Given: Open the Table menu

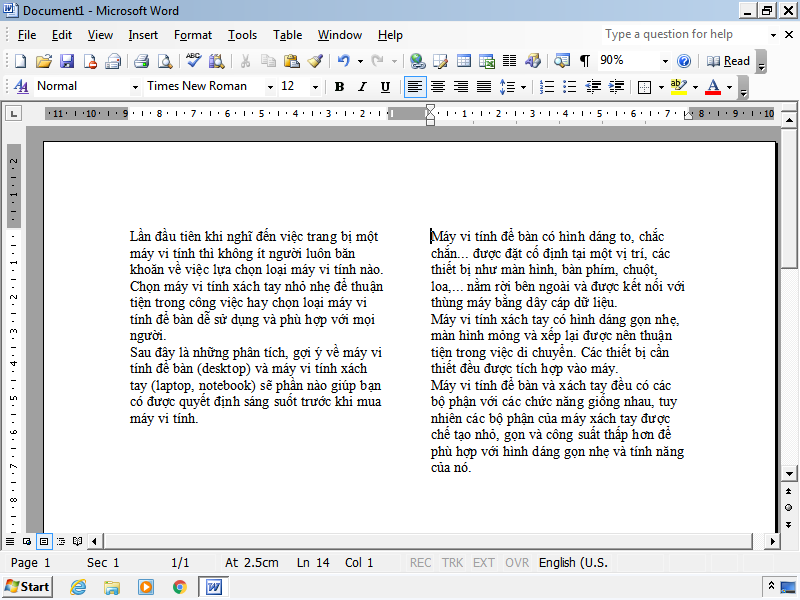Looking at the screenshot, I should 287,35.
